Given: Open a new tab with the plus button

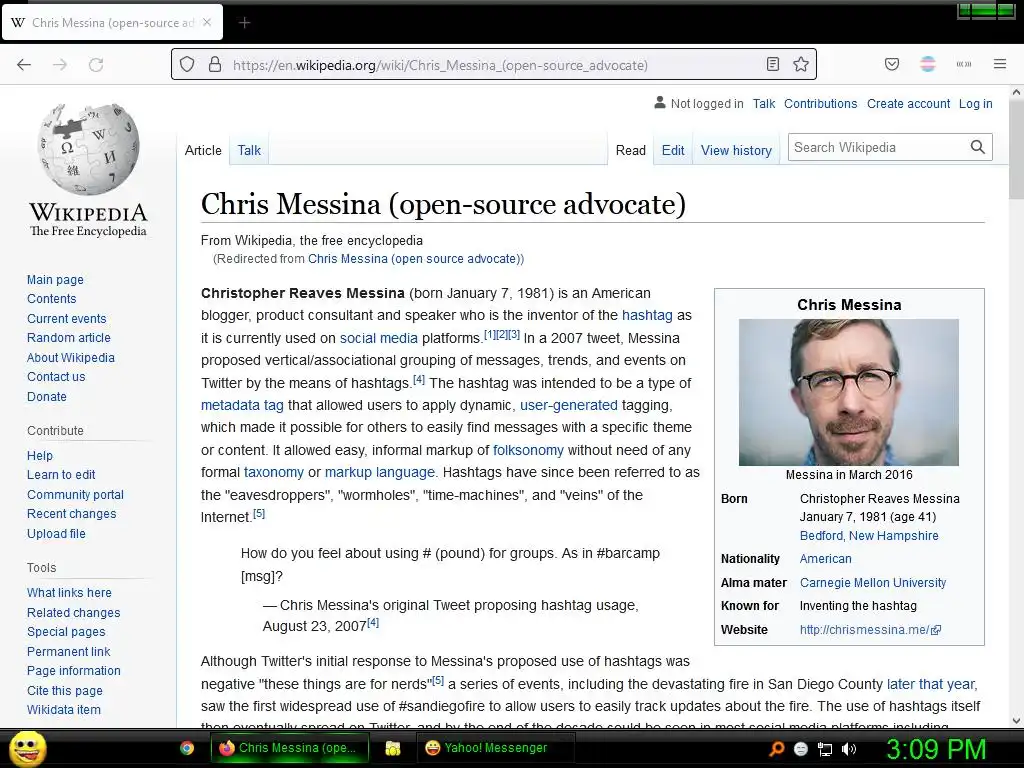Looking at the screenshot, I should tap(244, 23).
